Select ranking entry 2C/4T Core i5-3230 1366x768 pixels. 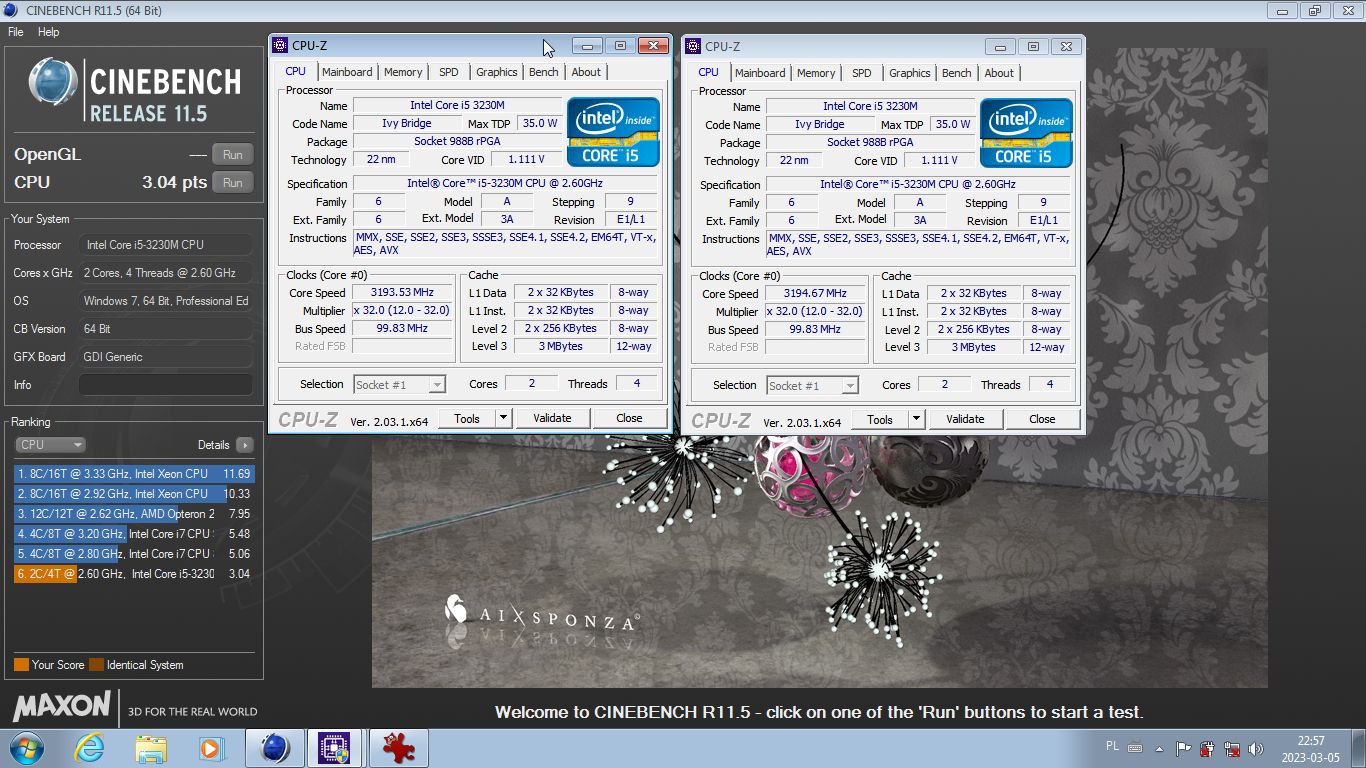[134, 574]
